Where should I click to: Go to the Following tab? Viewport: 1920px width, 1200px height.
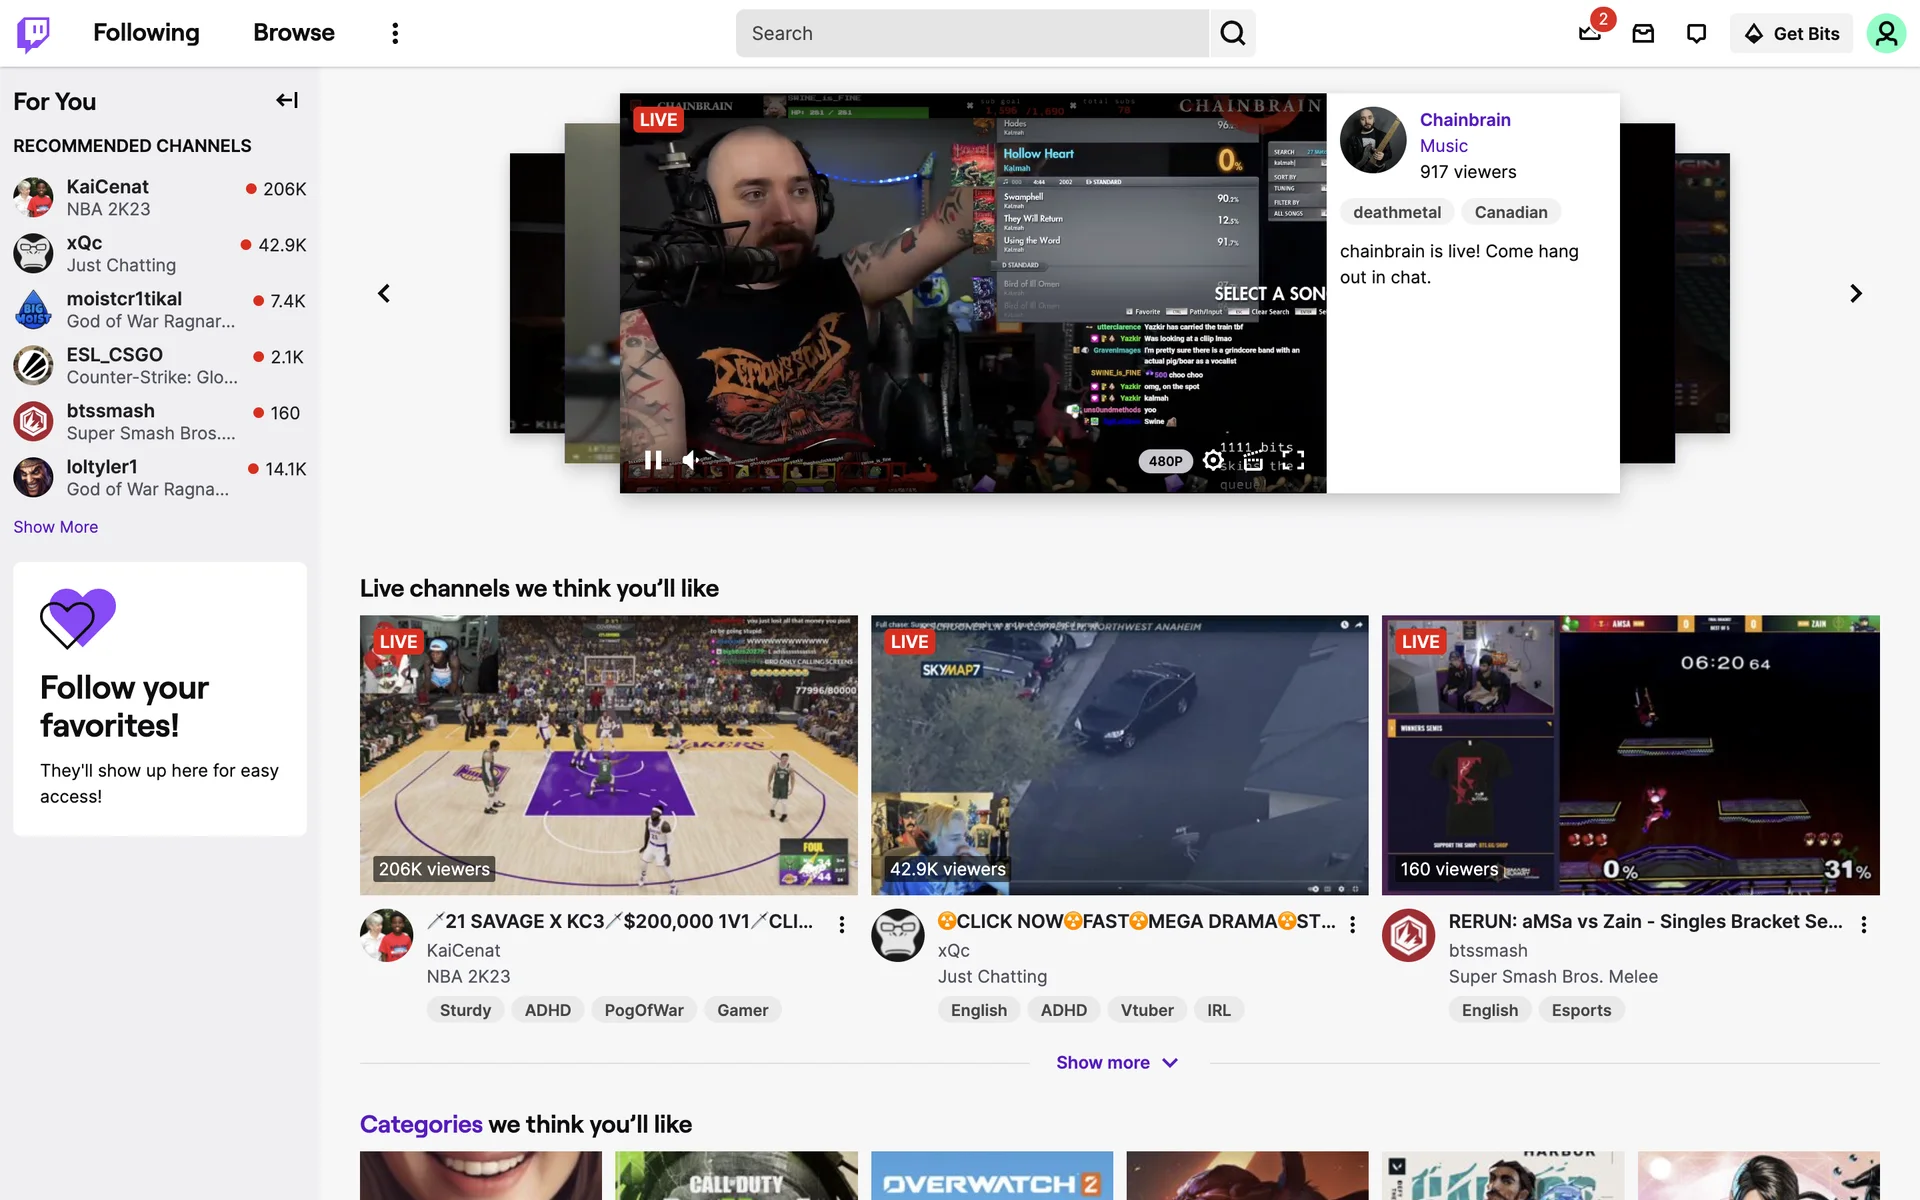pyautogui.click(x=146, y=33)
